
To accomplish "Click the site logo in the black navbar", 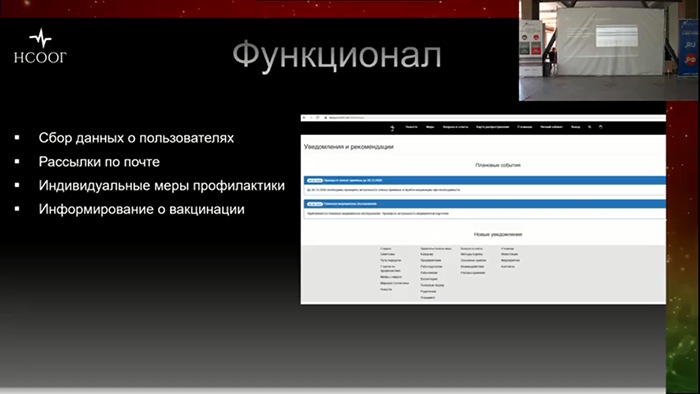I will point(392,128).
